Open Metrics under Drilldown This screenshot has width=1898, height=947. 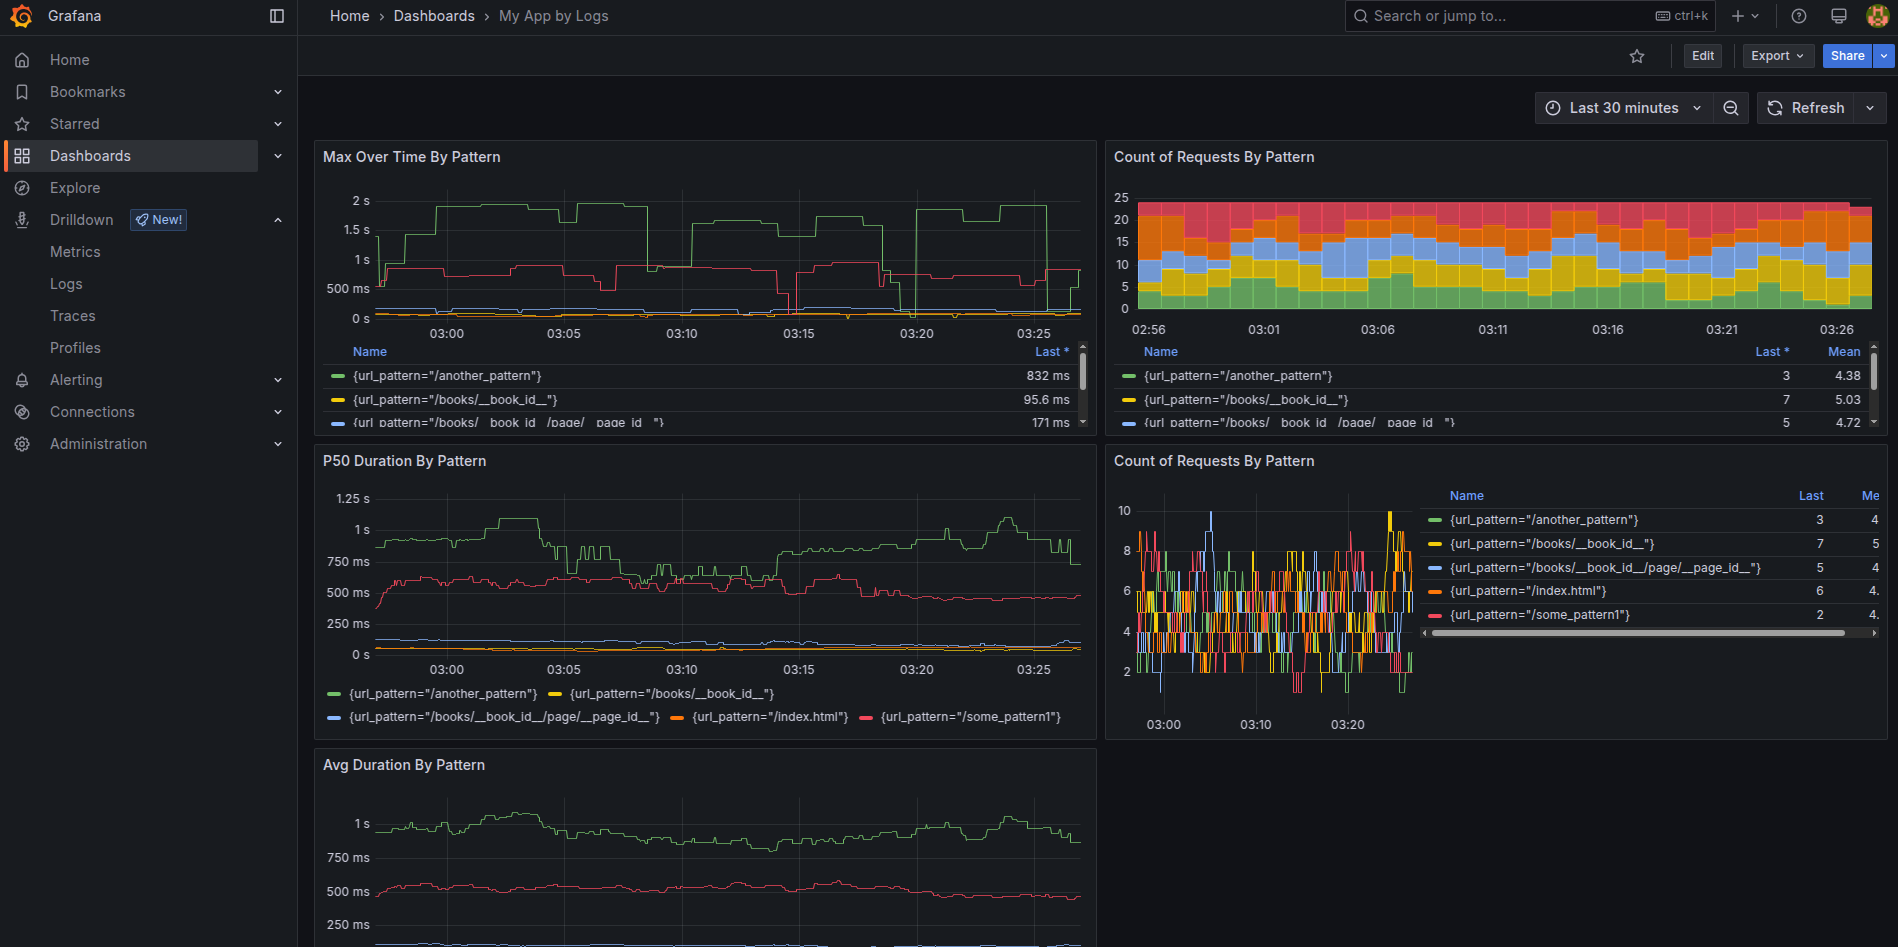point(75,252)
